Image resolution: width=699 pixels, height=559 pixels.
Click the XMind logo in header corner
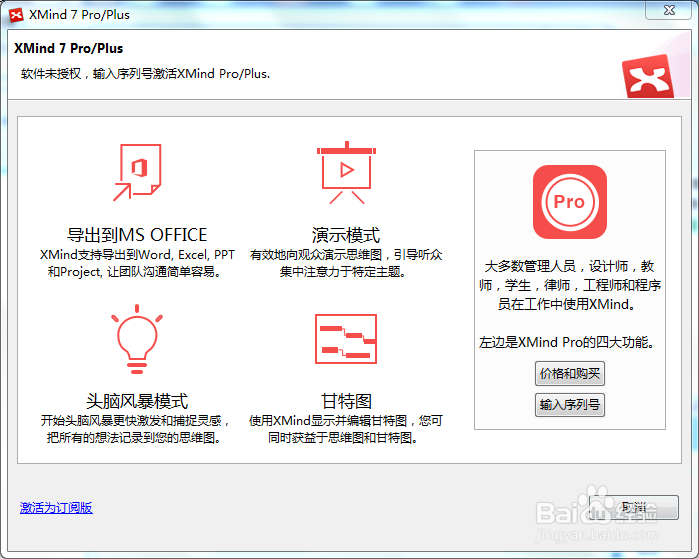point(645,77)
